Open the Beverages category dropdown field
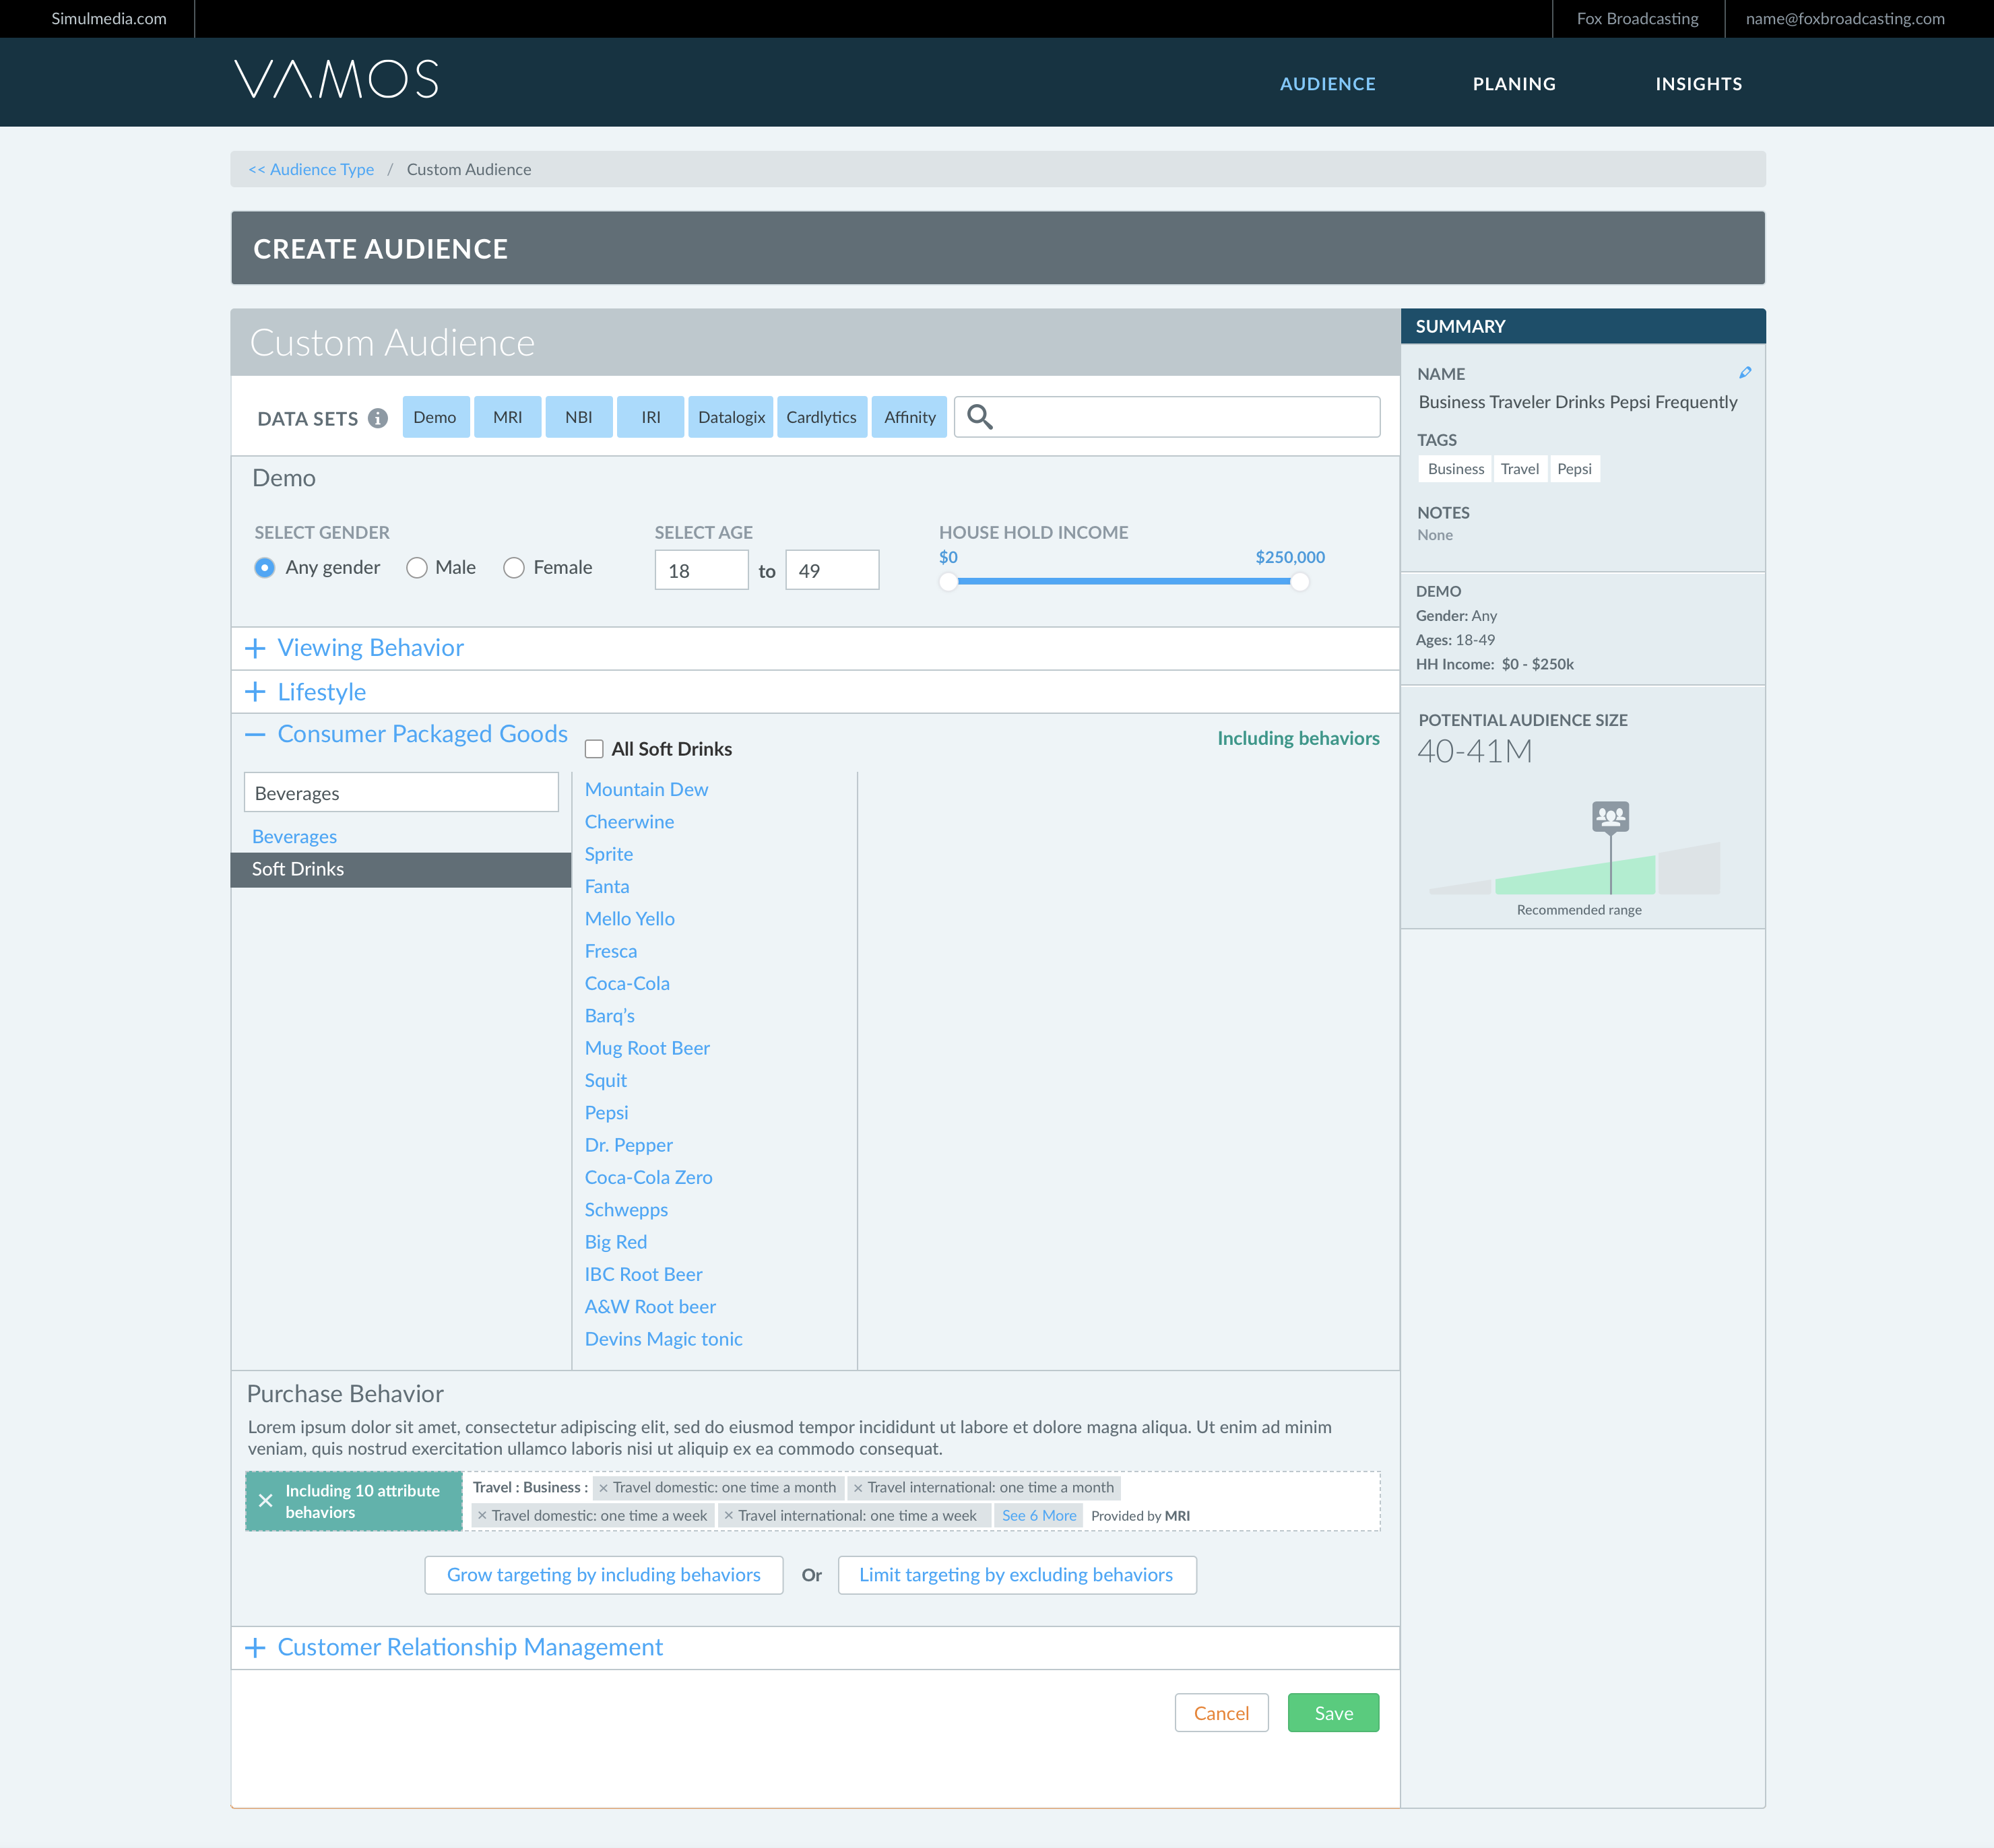 tap(401, 792)
